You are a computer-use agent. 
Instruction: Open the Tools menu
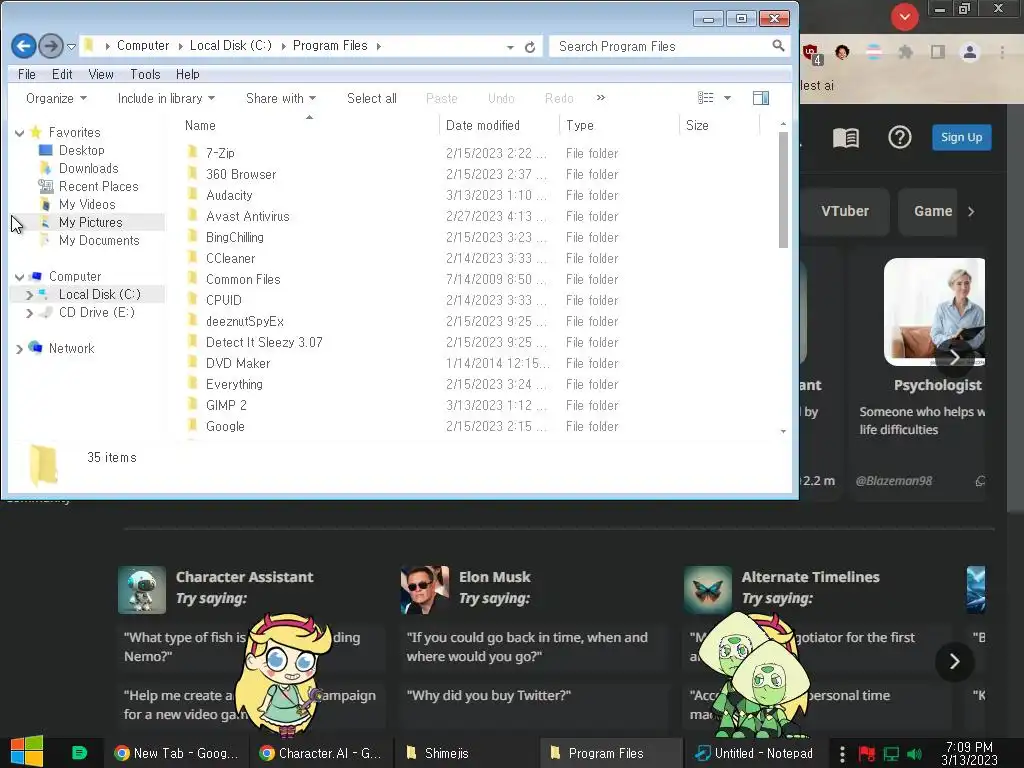click(x=145, y=74)
